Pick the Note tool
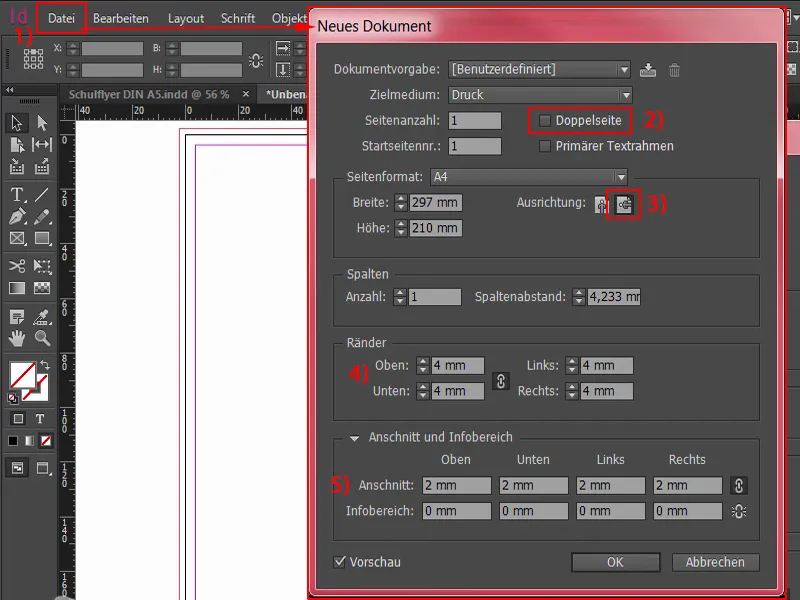This screenshot has height=600, width=800. (17, 317)
